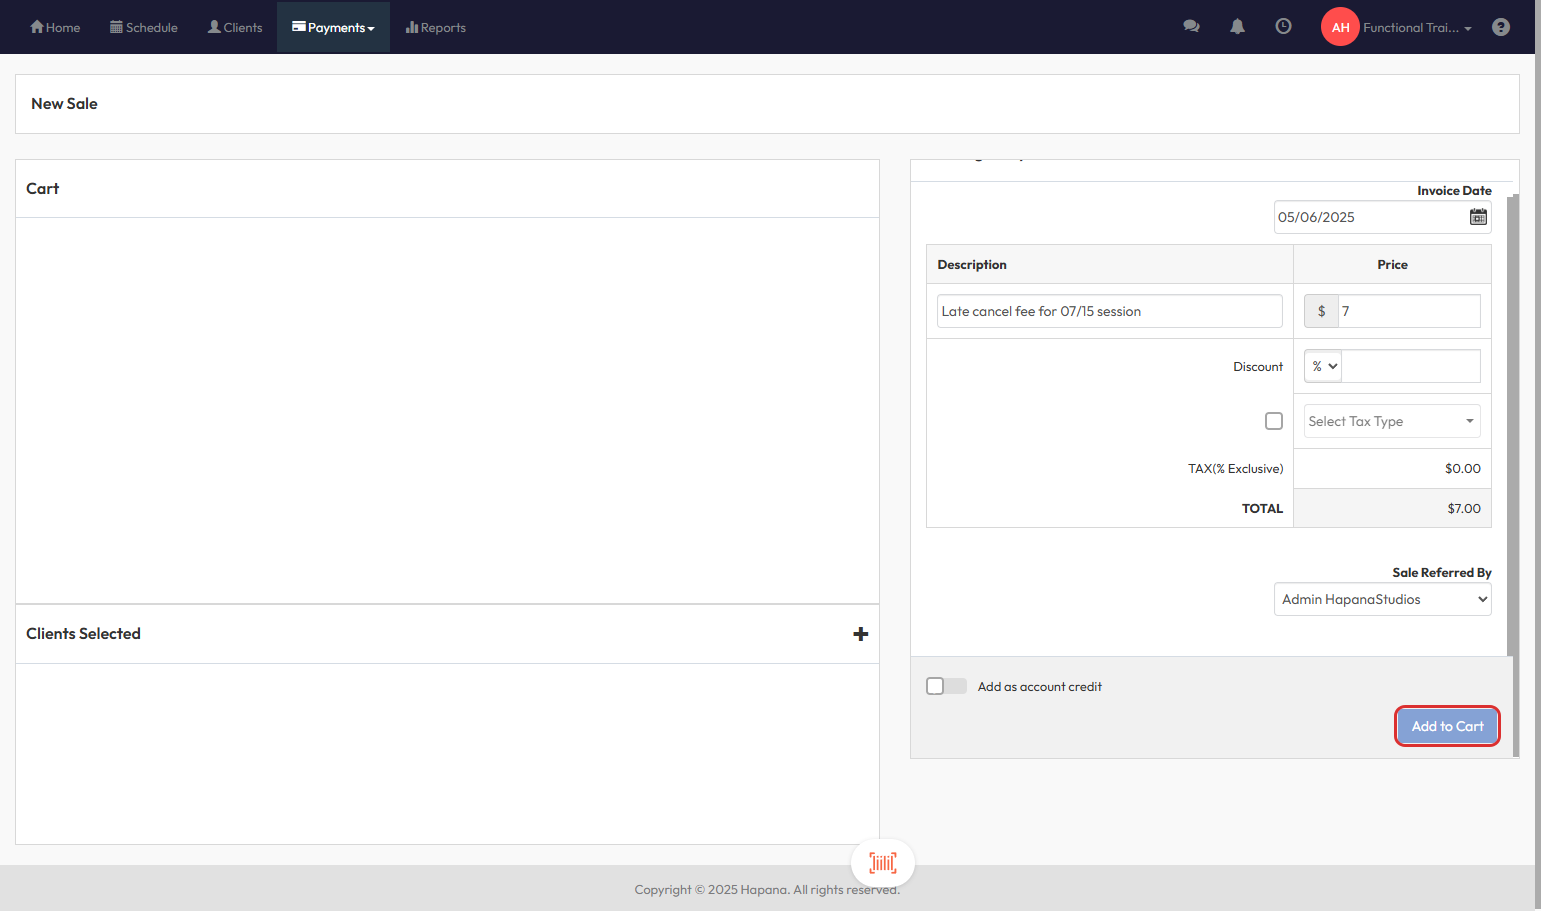Navigate to the Home link
Viewport: 1541px width, 911px height.
(55, 27)
